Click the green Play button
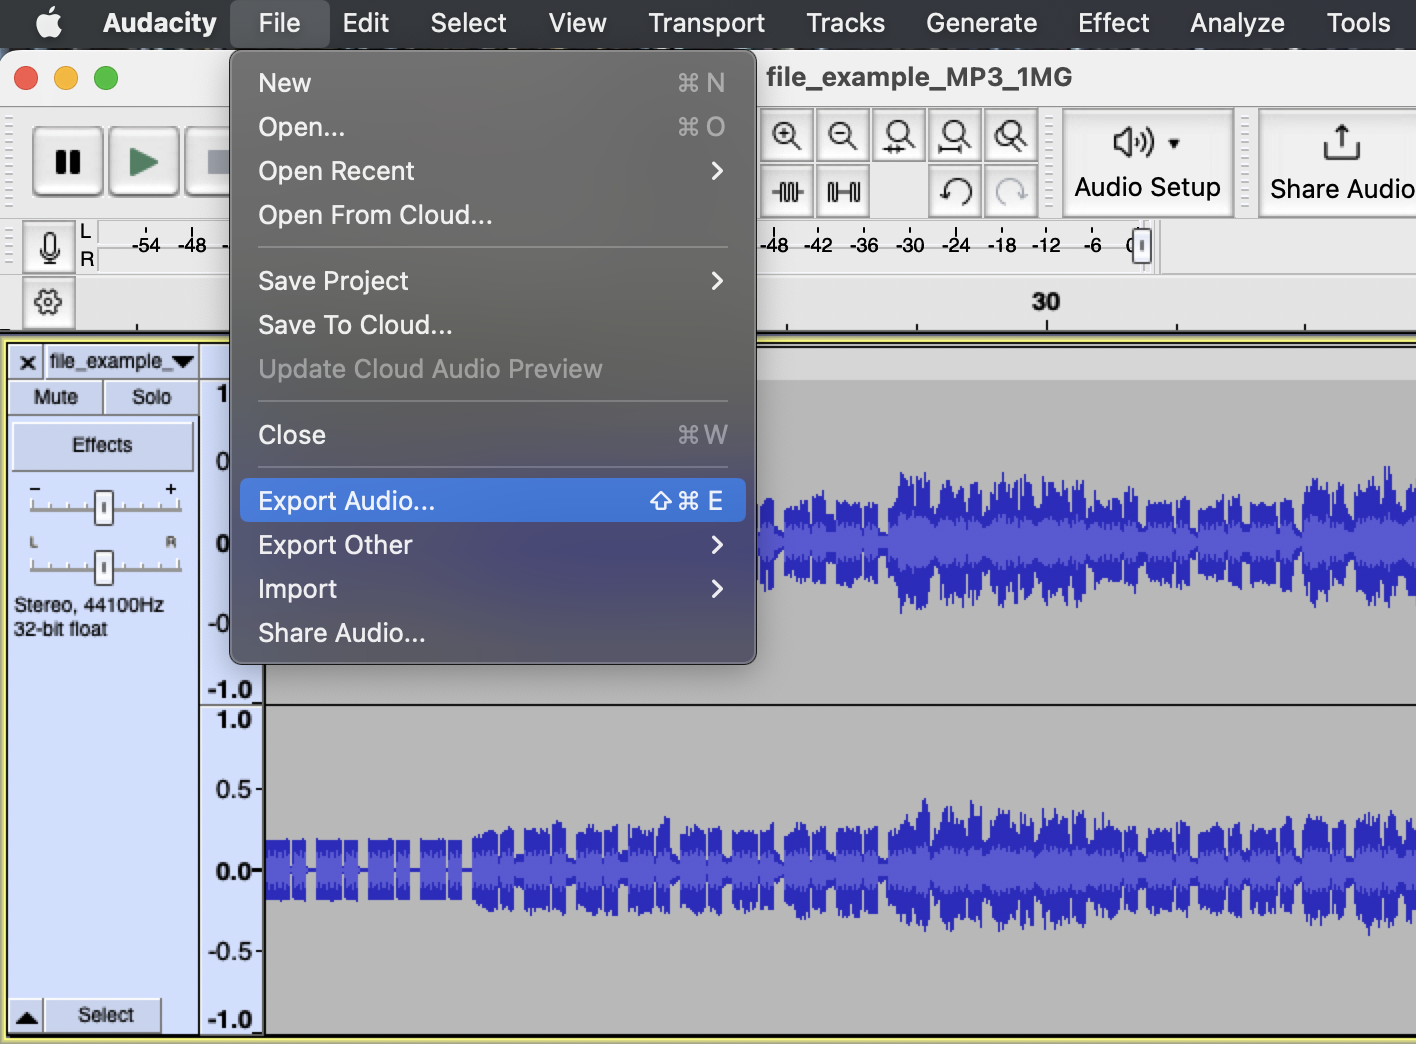This screenshot has width=1416, height=1044. 143,161
